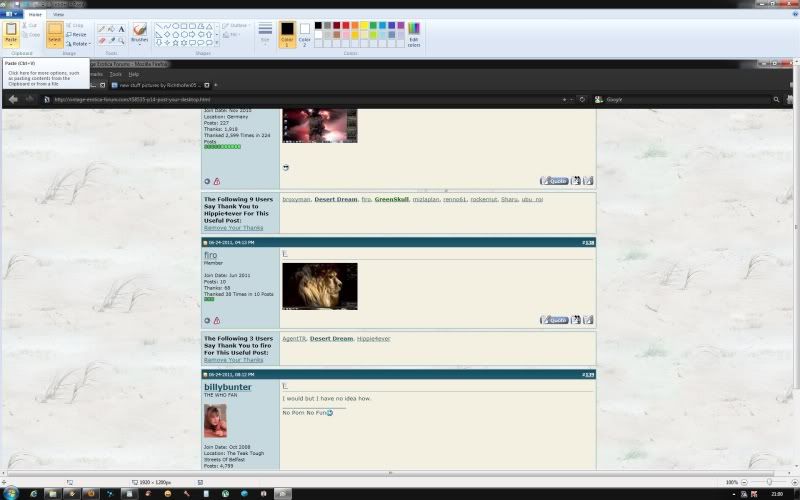Expand the Select tool dropdown
This screenshot has width=800, height=500.
[x=55, y=44]
